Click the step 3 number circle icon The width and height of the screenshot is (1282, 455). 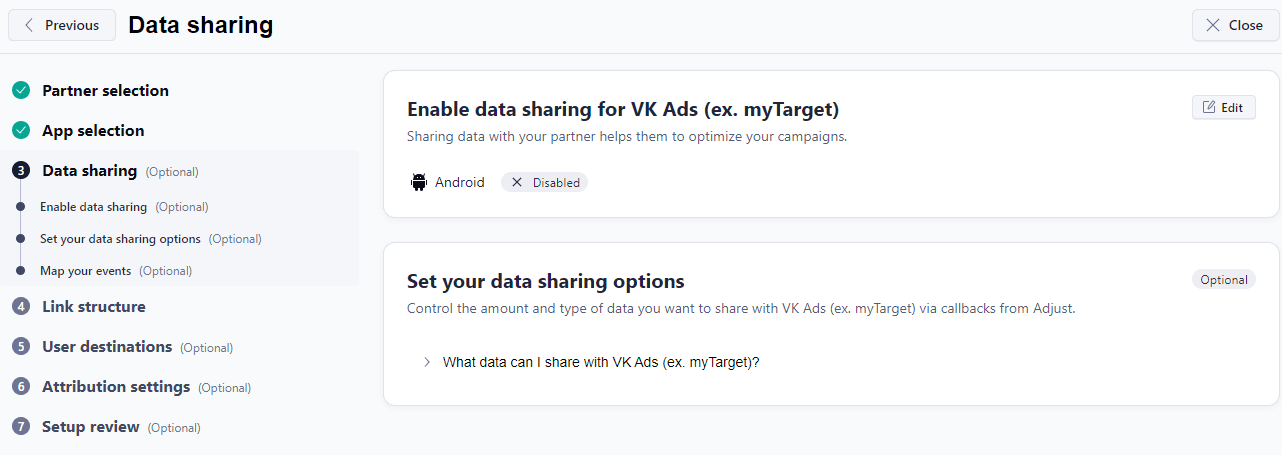tap(21, 171)
